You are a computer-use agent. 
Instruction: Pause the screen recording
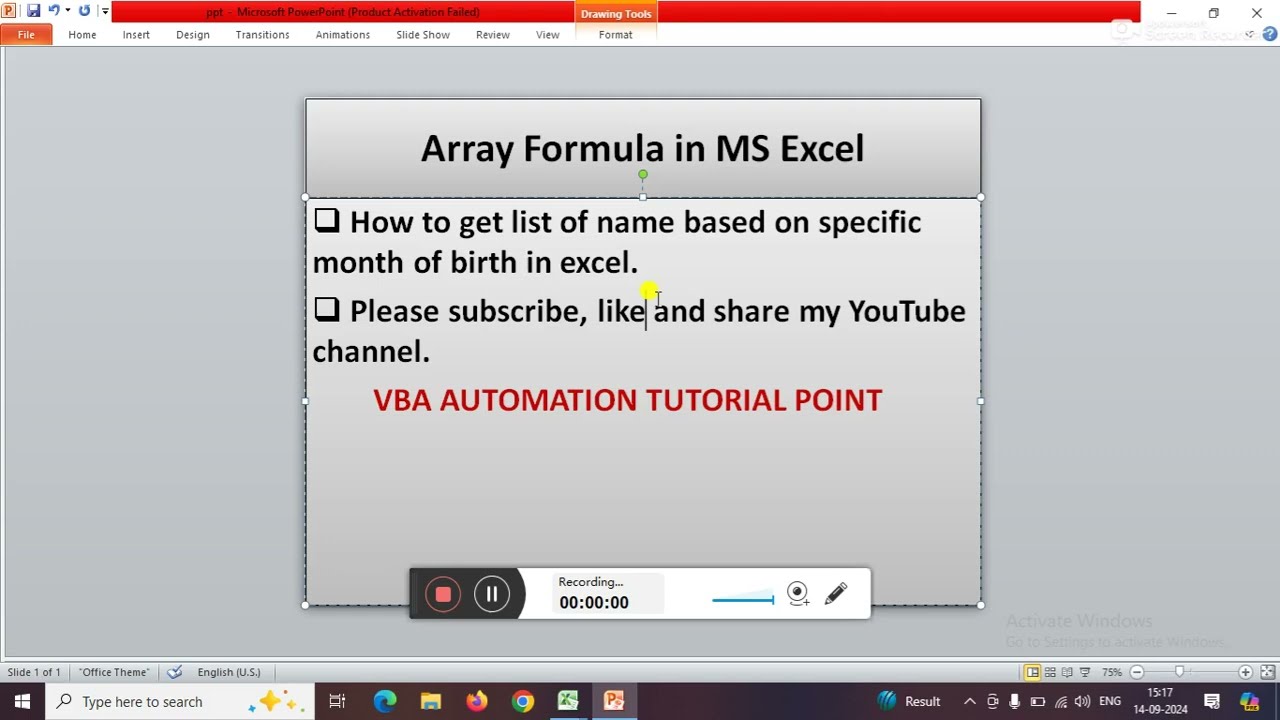[492, 594]
